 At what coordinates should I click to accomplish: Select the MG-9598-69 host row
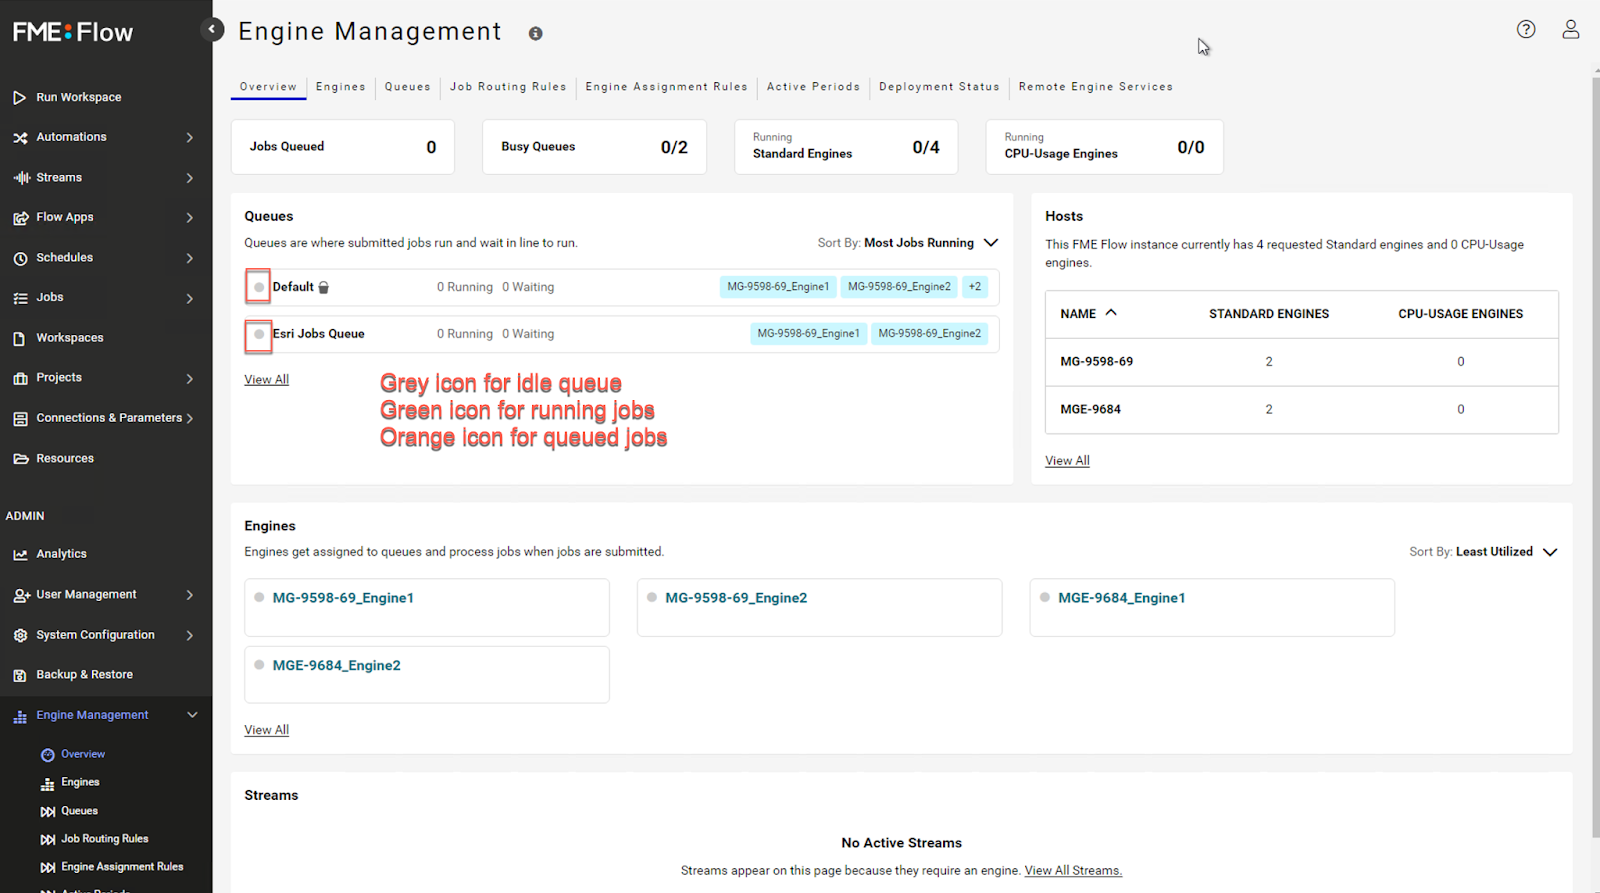tap(1302, 362)
